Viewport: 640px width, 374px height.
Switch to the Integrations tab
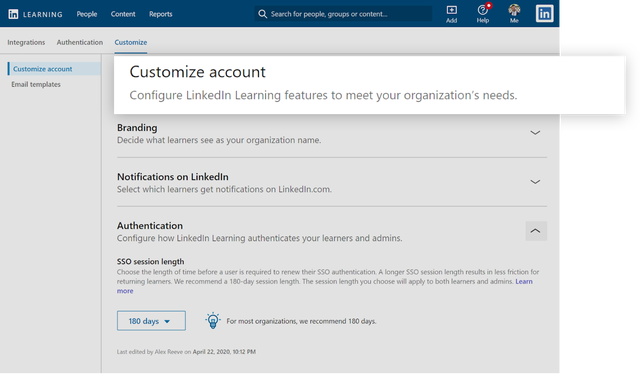pyautogui.click(x=26, y=42)
